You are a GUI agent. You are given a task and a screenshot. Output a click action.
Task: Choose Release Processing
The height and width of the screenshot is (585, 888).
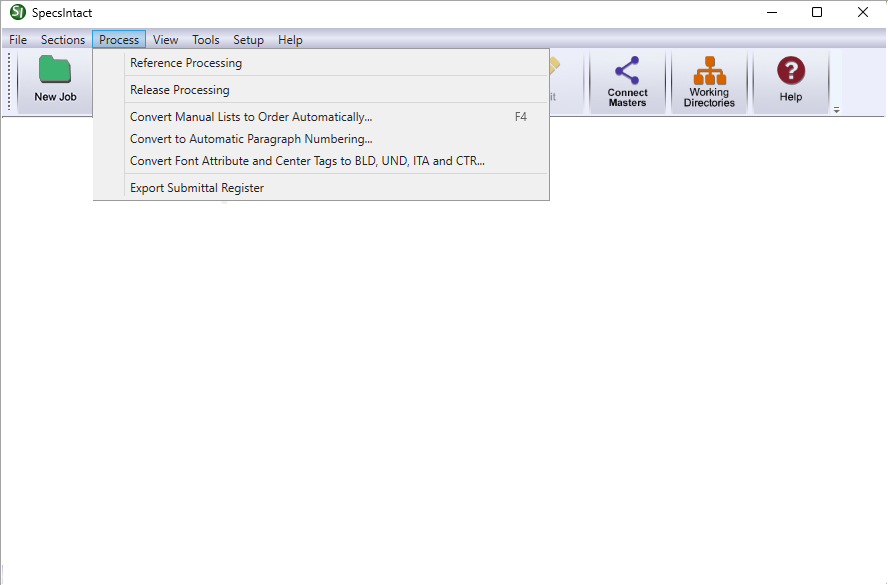180,90
